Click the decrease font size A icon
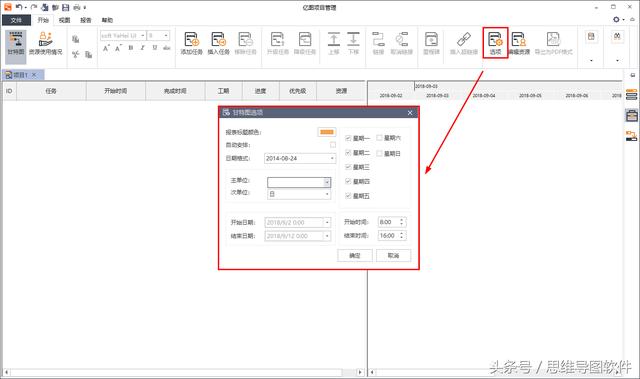The image size is (640, 379). [x=118, y=48]
